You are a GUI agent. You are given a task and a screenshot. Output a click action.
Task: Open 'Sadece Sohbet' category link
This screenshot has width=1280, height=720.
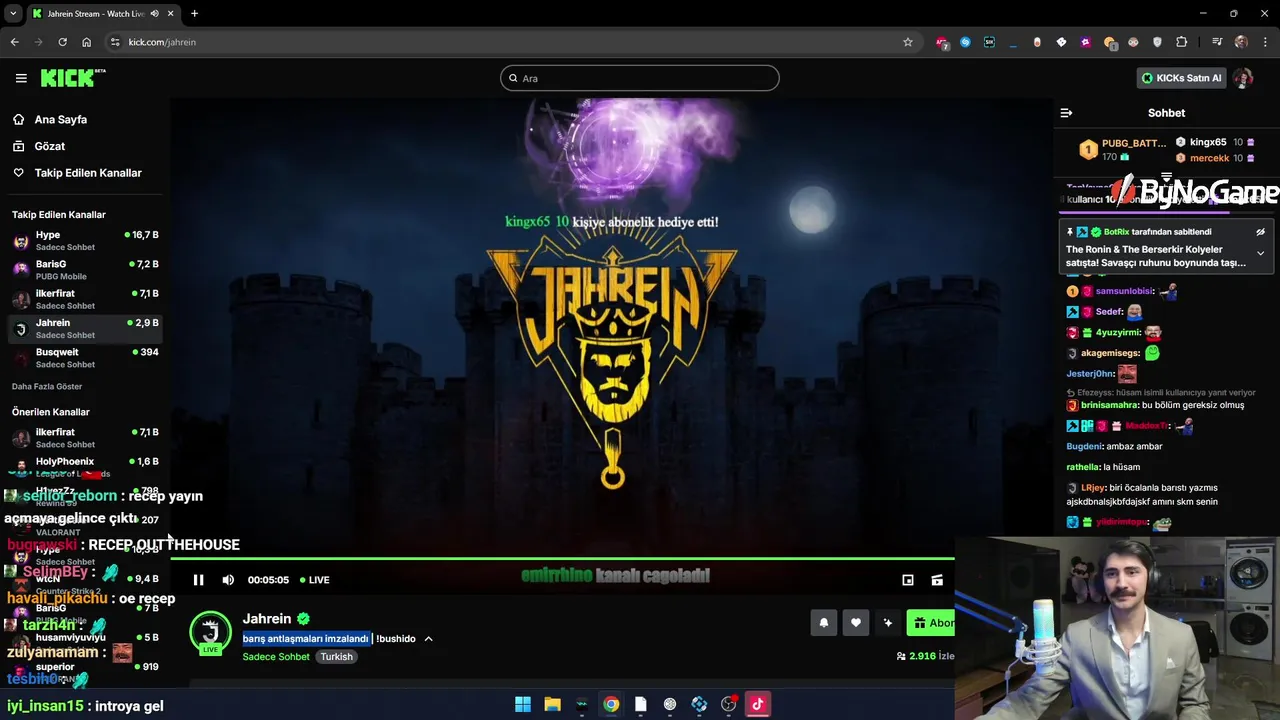point(276,657)
